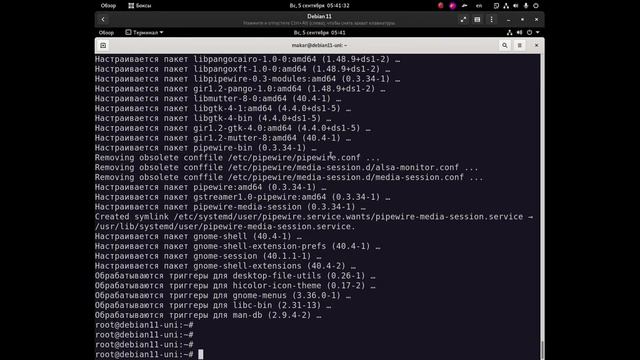The image size is (640, 360).
Task: Click guest volume icon in Debian panel
Action: 519,33
